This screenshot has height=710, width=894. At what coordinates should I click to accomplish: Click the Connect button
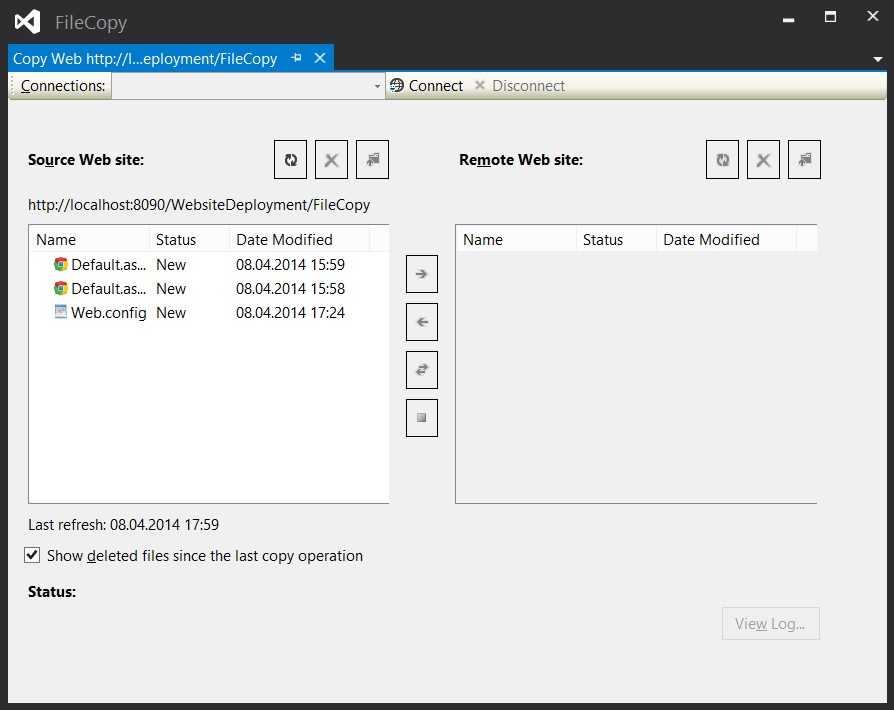click(x=426, y=86)
